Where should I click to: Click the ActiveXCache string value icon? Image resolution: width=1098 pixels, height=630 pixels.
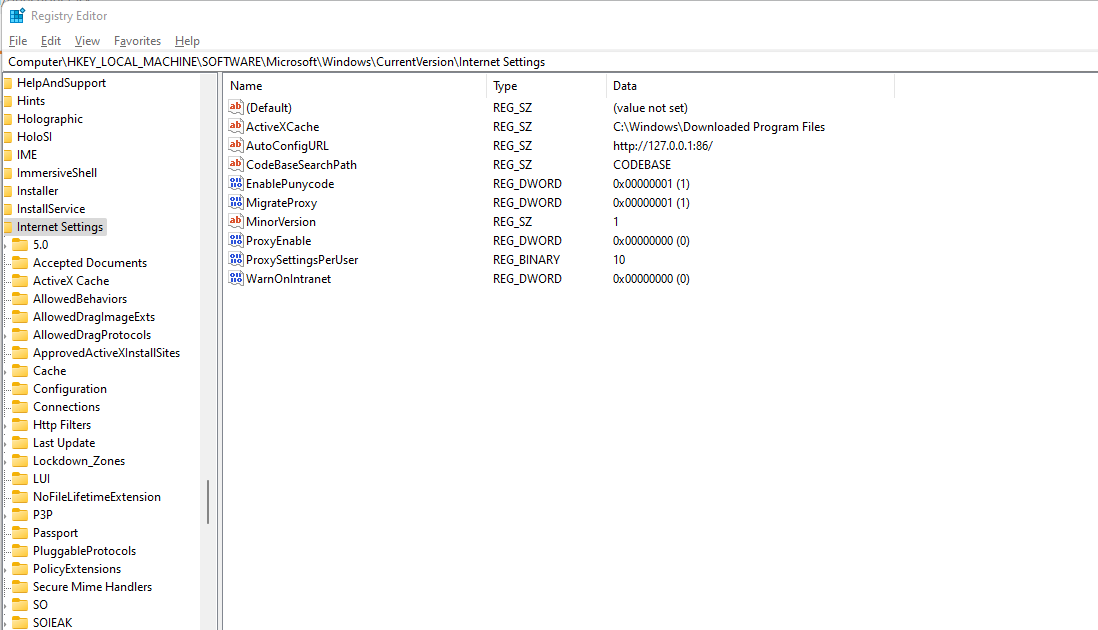click(236, 126)
